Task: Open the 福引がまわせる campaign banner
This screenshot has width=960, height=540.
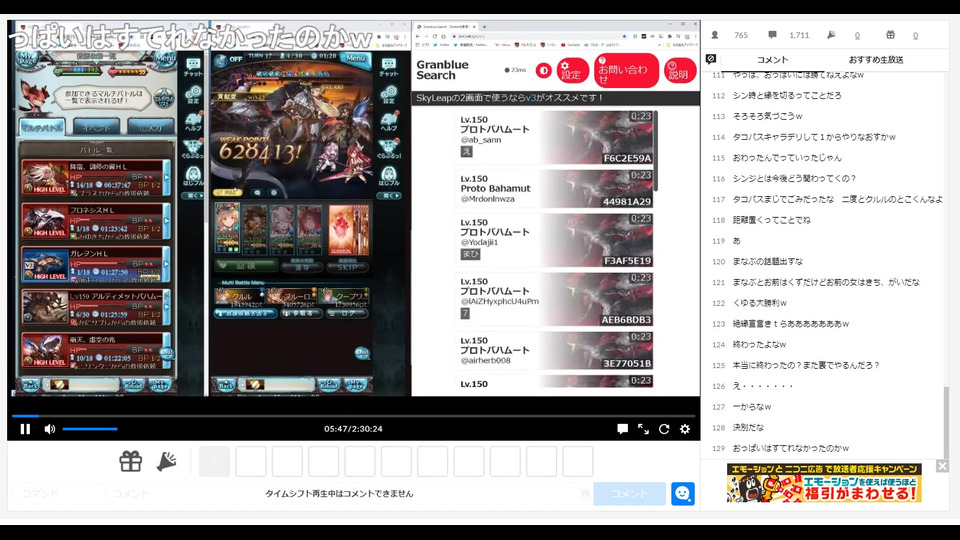Action: 824,483
